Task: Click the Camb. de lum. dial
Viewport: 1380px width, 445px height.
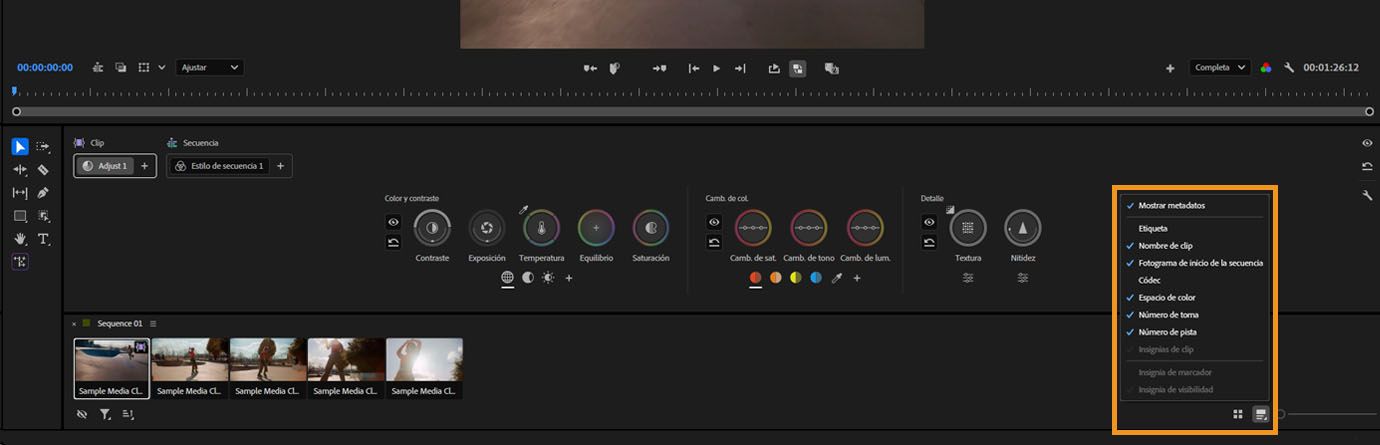Action: tap(865, 228)
